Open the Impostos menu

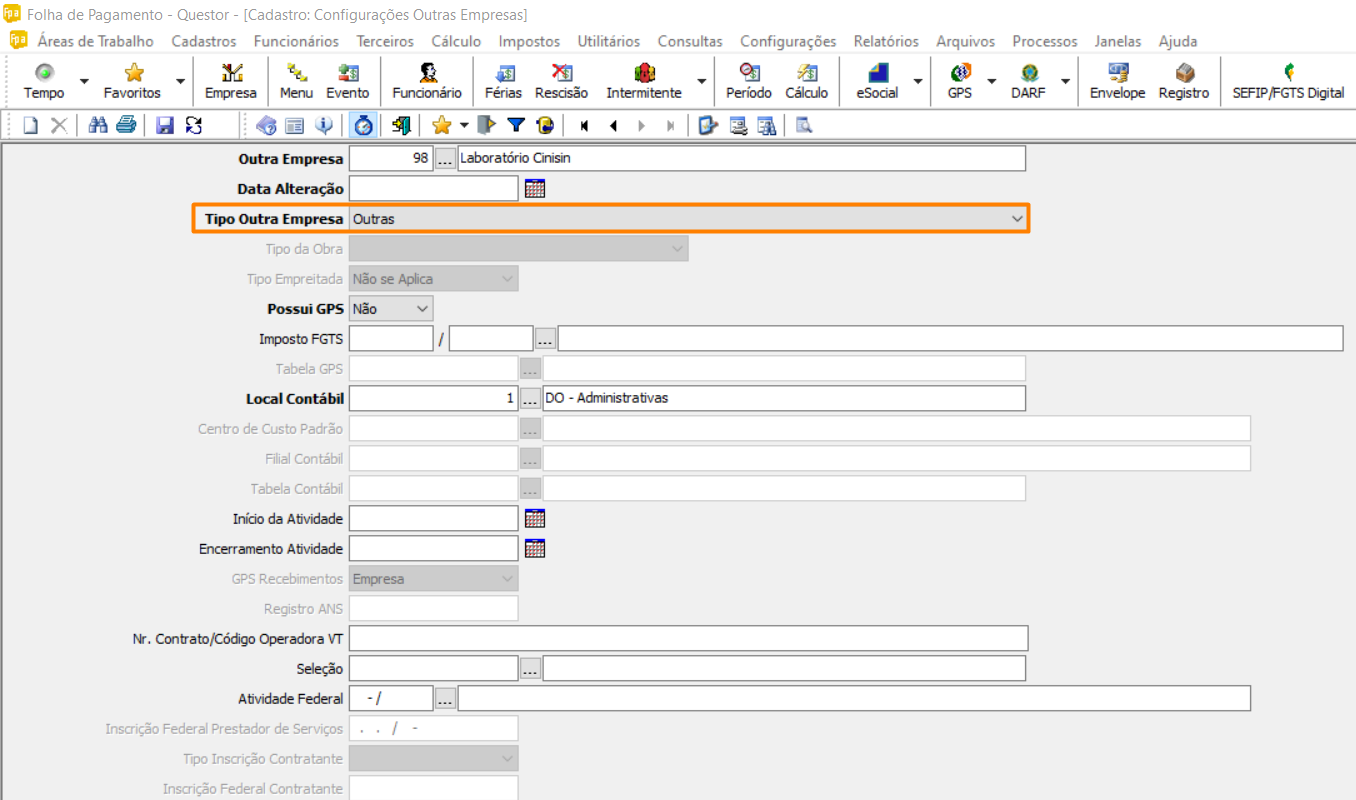click(529, 41)
